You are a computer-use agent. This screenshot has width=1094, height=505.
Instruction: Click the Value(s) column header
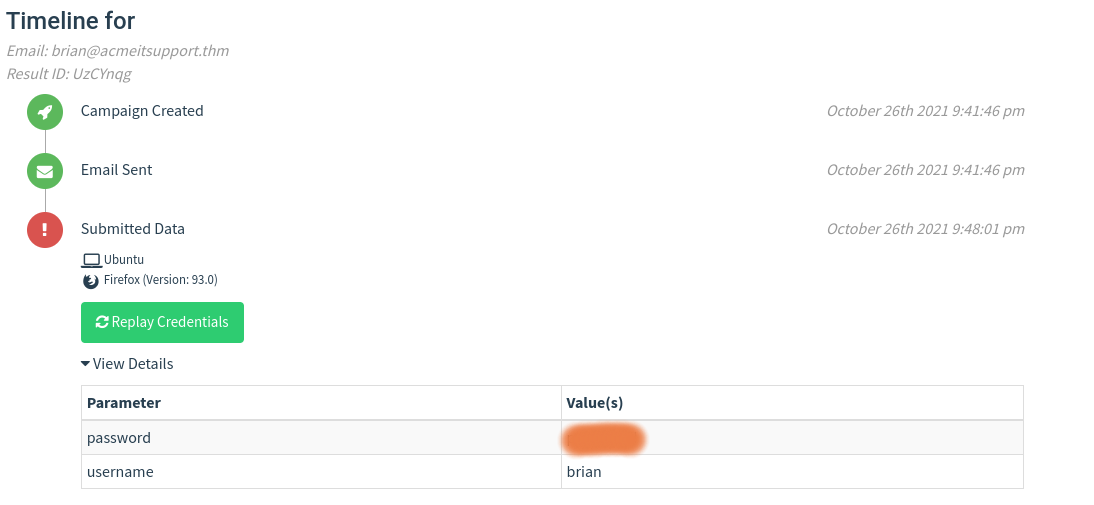click(595, 403)
